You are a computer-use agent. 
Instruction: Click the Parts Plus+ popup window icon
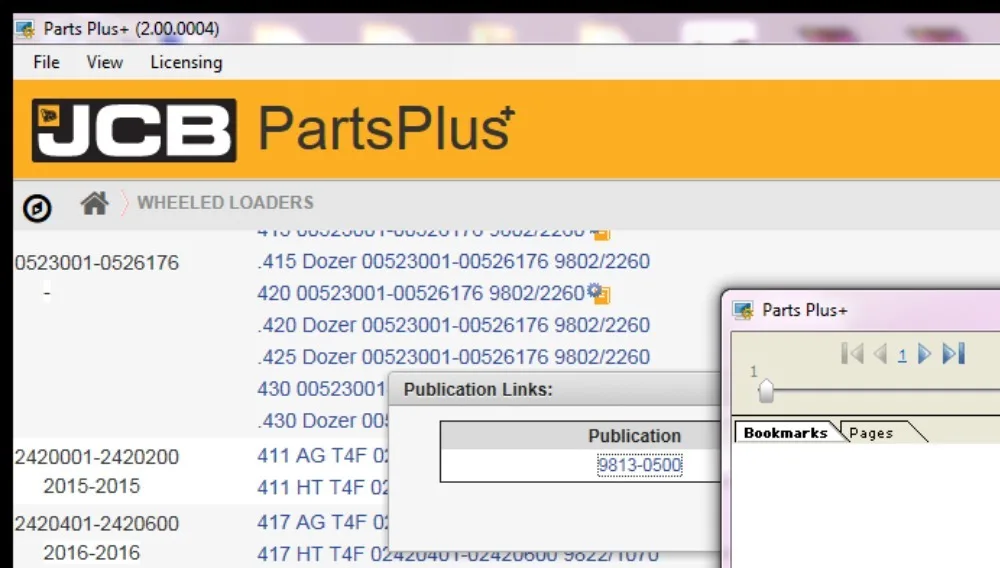pyautogui.click(x=743, y=310)
